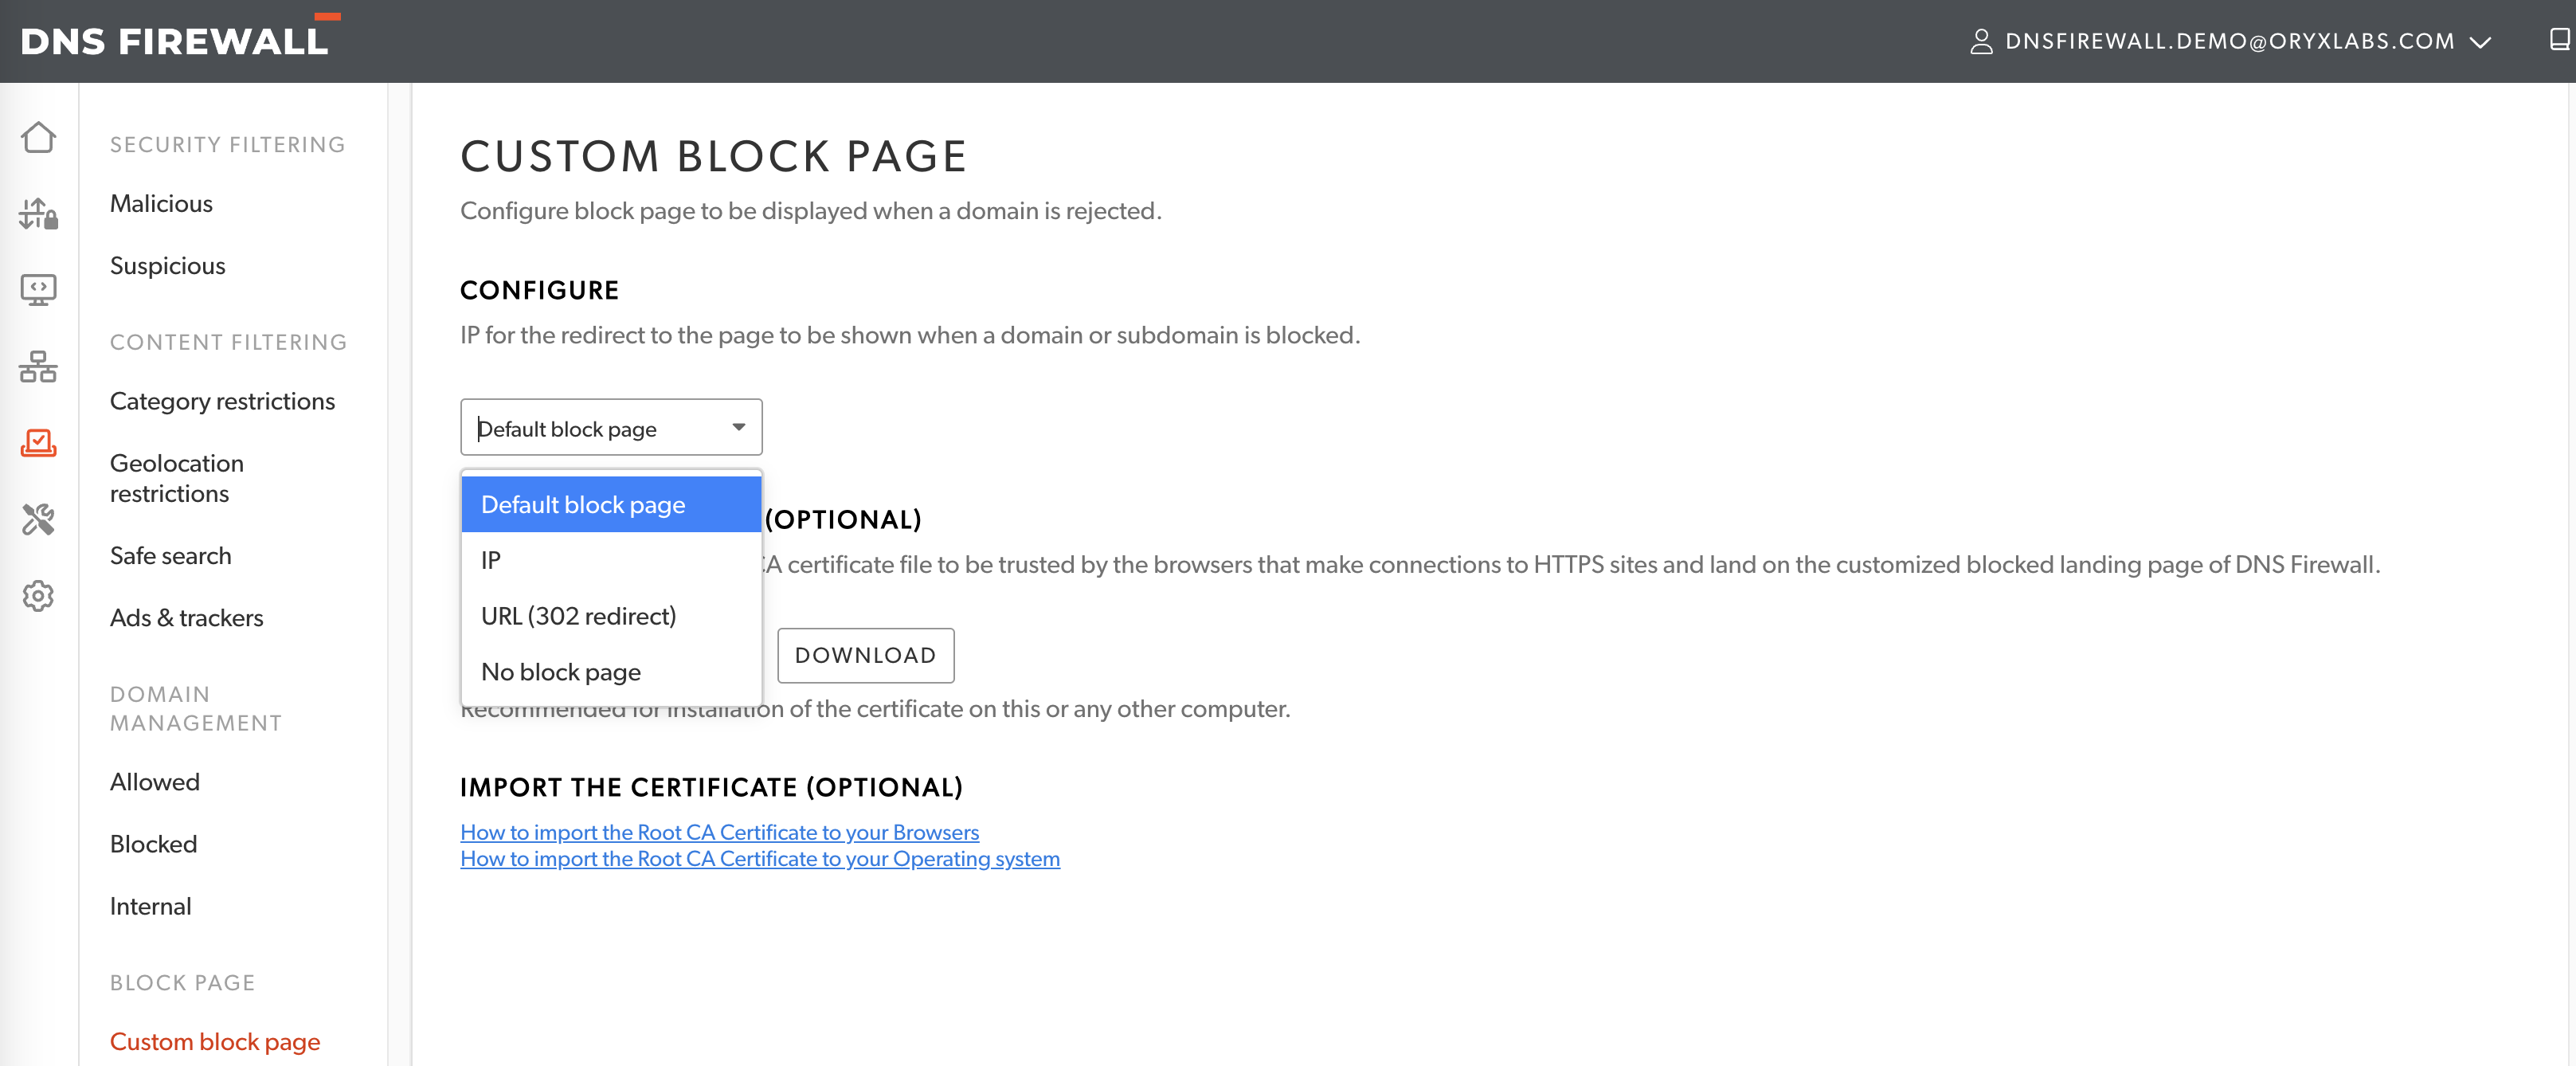This screenshot has height=1066, width=2576.
Task: Open the Custom block page section
Action: (x=214, y=1041)
